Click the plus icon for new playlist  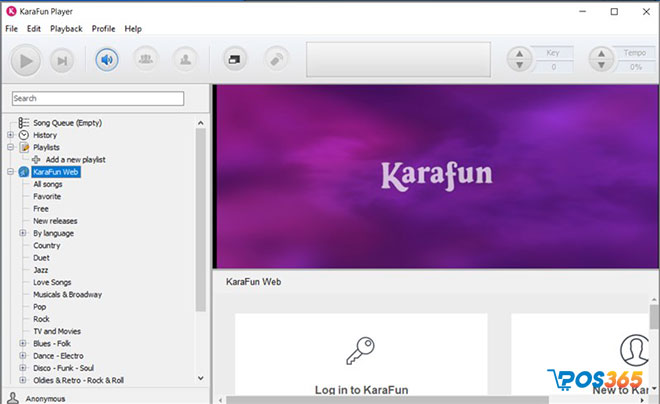36,159
